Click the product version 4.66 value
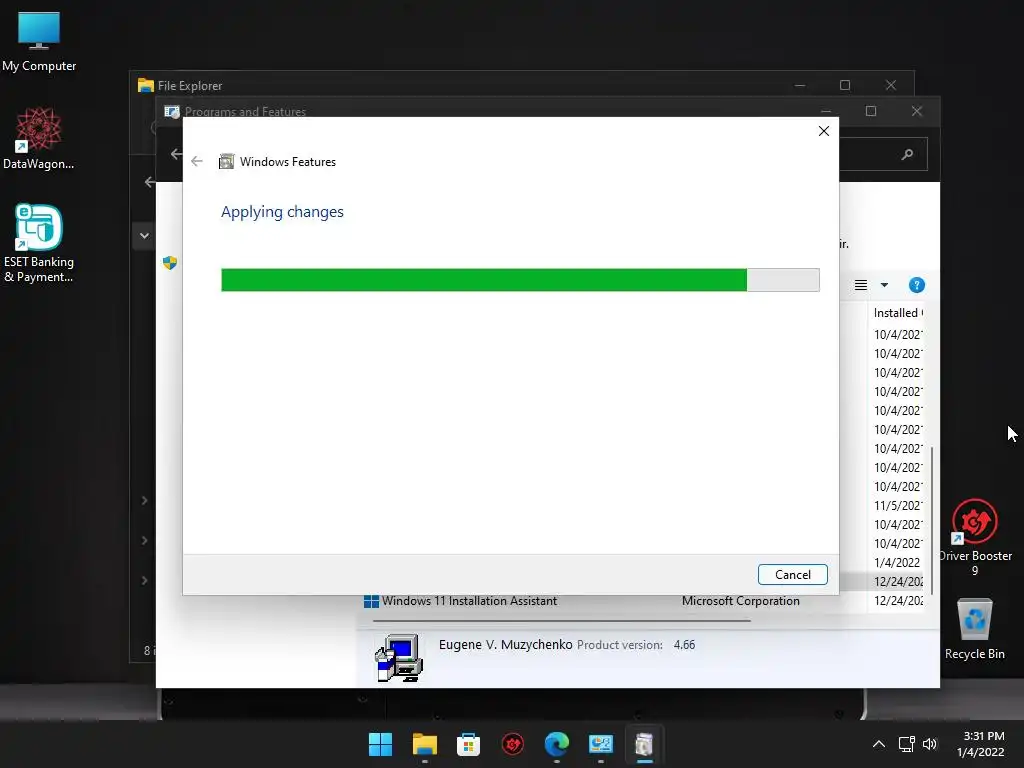This screenshot has width=1024, height=768. point(684,645)
